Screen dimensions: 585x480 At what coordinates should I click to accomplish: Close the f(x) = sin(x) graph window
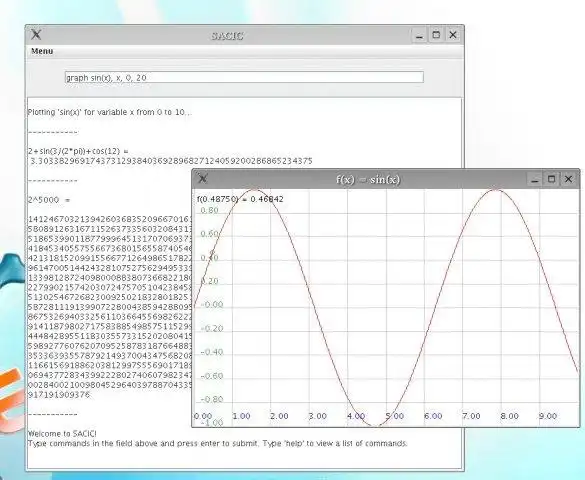tap(568, 179)
